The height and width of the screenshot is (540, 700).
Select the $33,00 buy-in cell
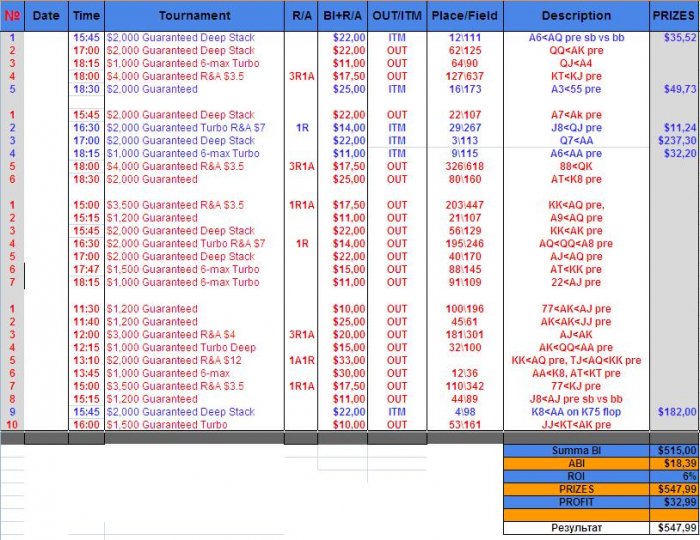tap(343, 360)
